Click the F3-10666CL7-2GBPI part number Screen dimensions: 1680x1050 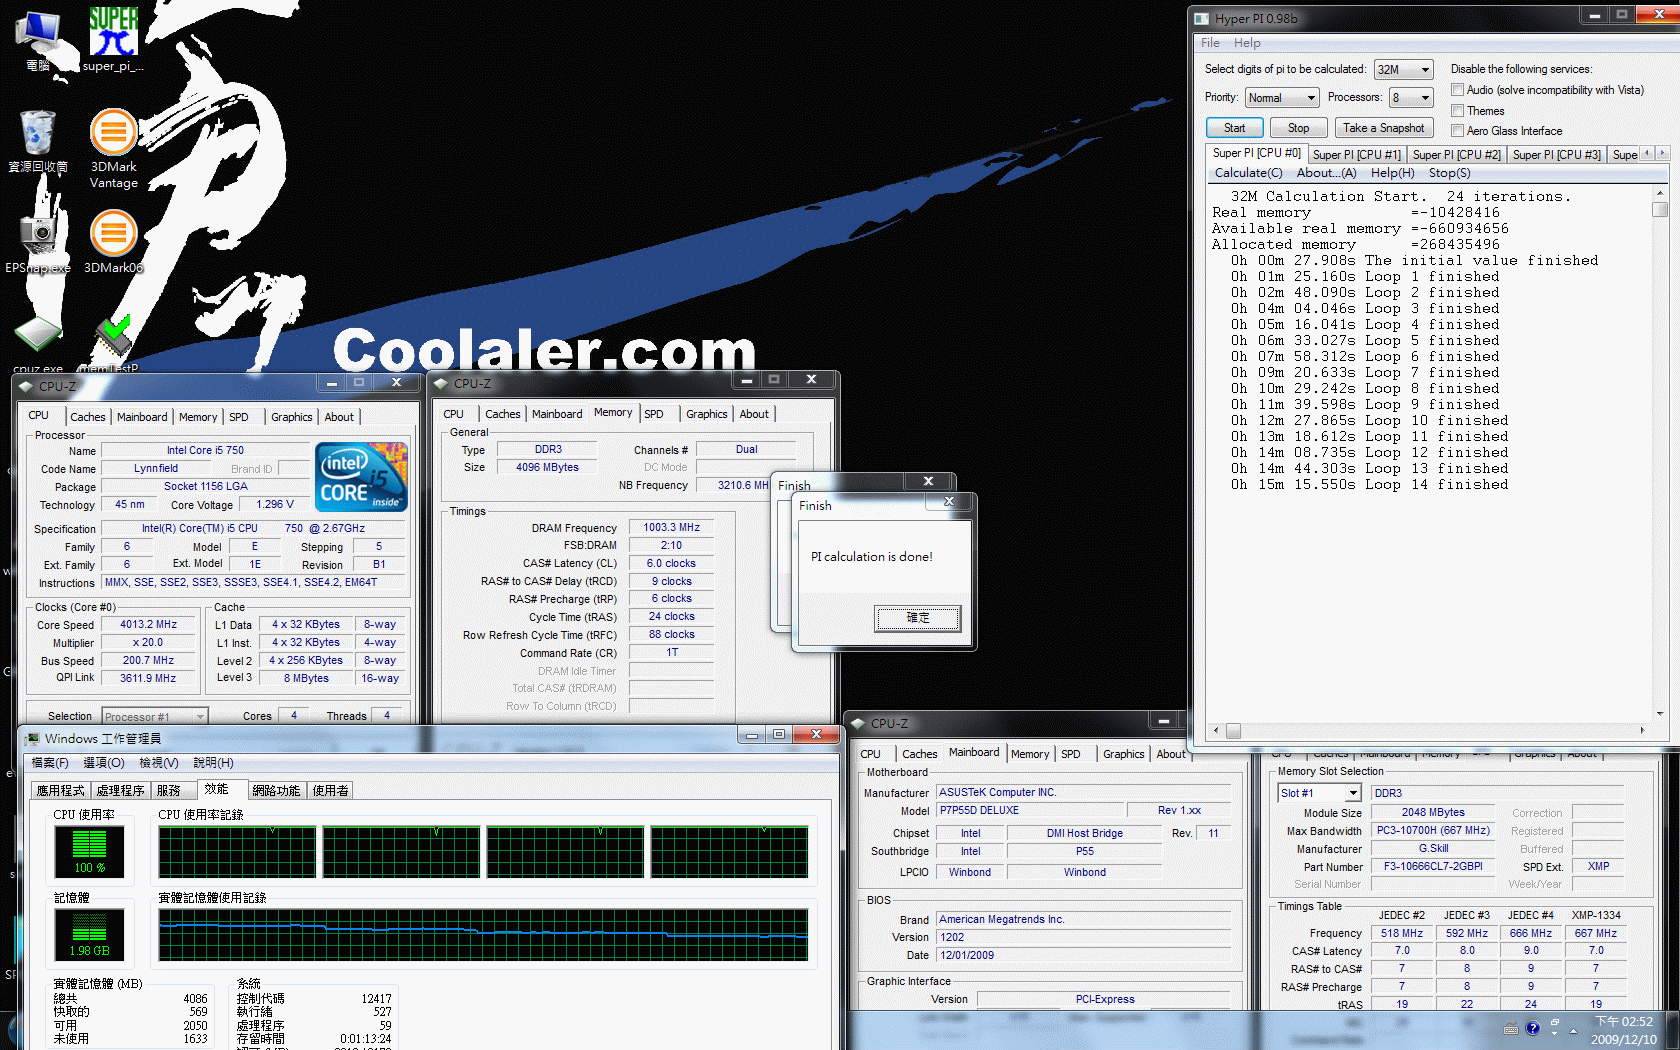click(x=1433, y=866)
